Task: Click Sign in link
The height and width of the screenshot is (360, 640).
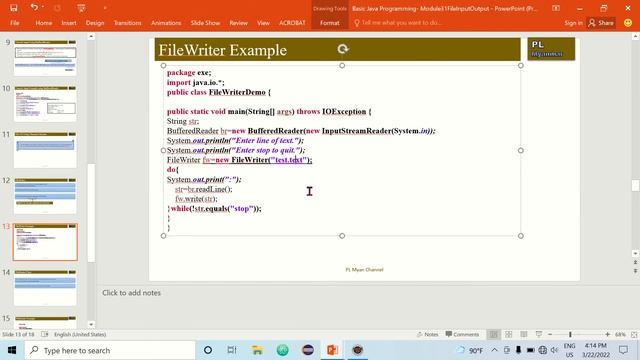Action: 573,23
